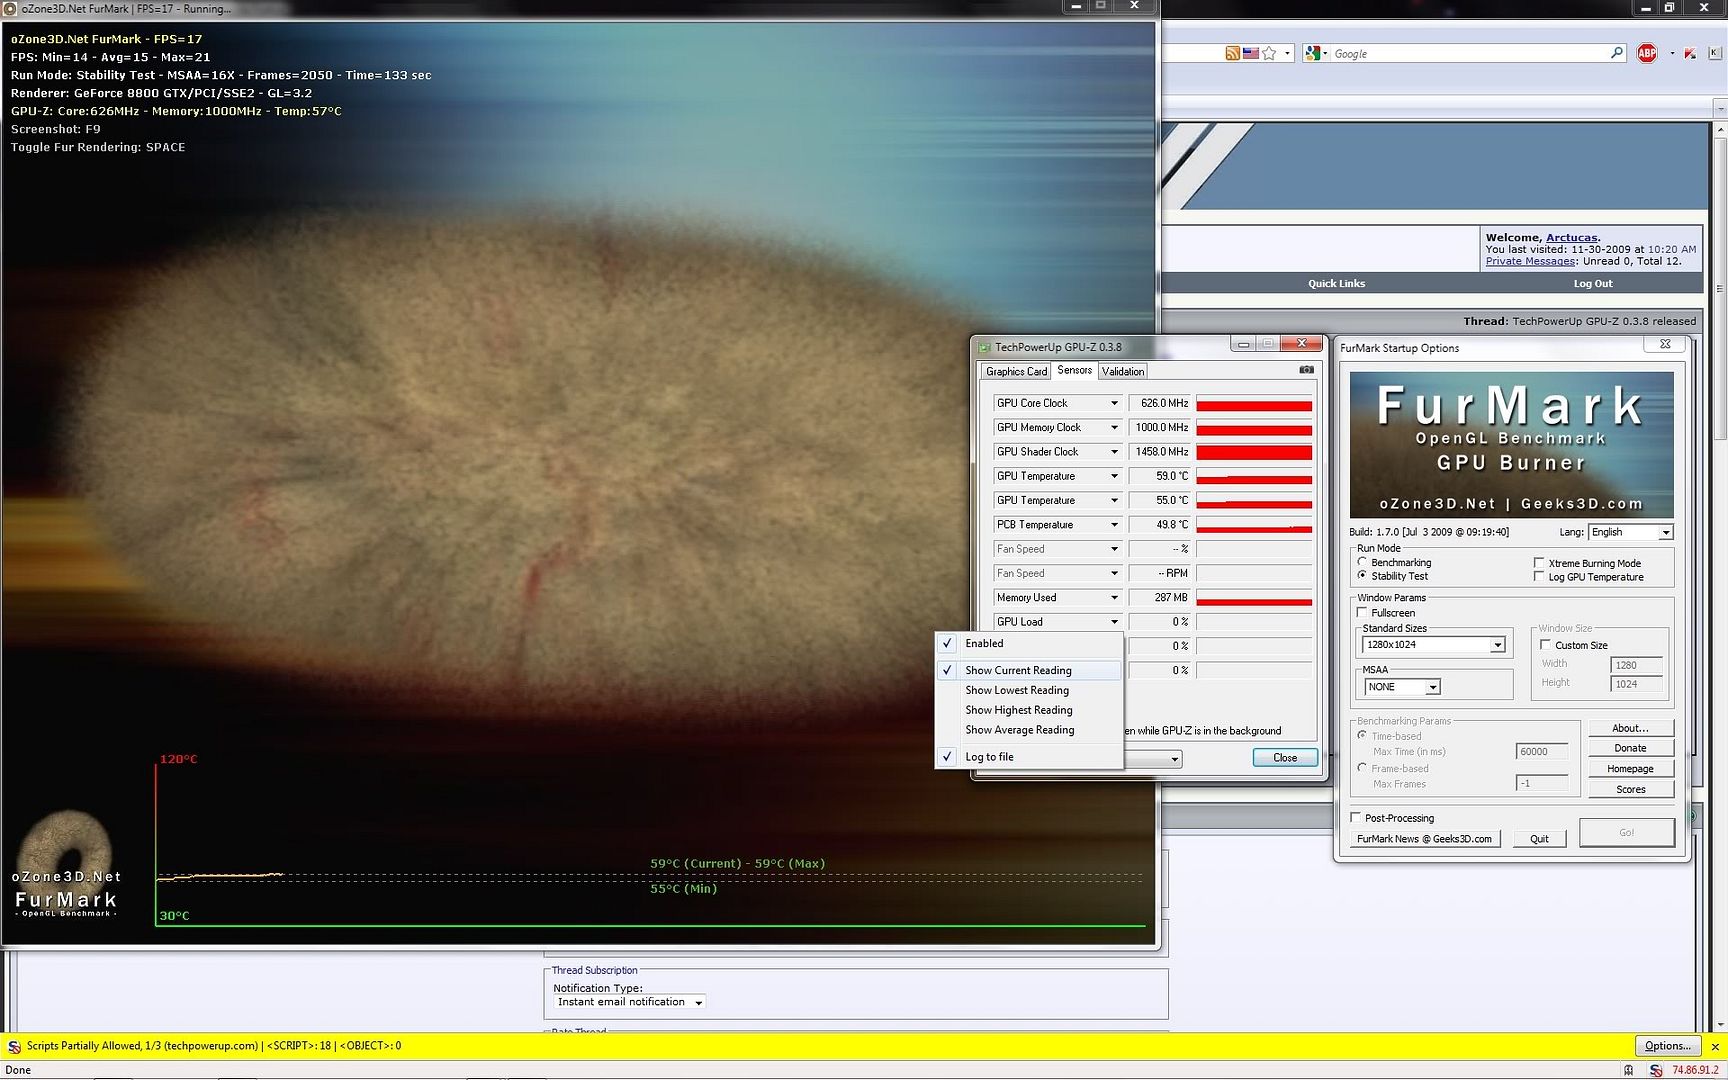Viewport: 1728px width, 1080px height.
Task: Click the FurMark window title icon
Action: [10, 8]
